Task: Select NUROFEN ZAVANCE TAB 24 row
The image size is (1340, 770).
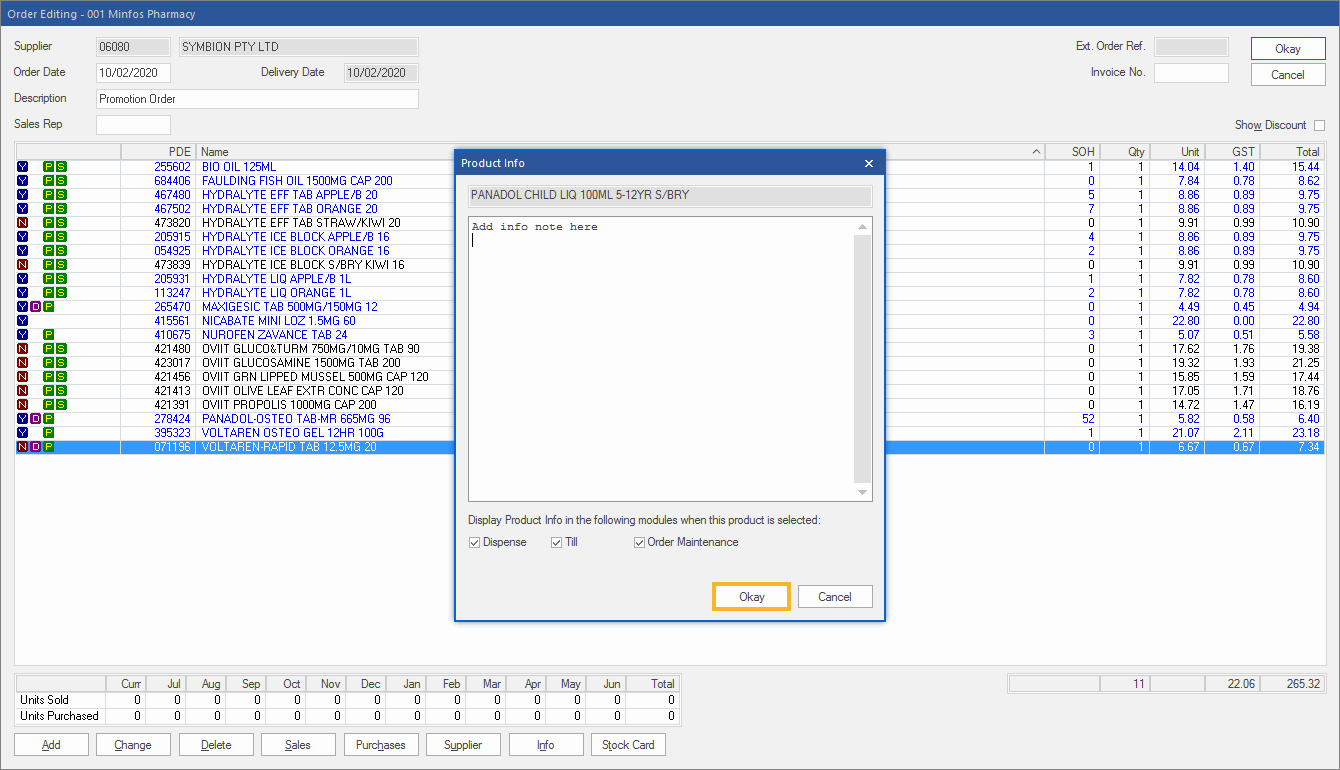Action: pos(669,335)
